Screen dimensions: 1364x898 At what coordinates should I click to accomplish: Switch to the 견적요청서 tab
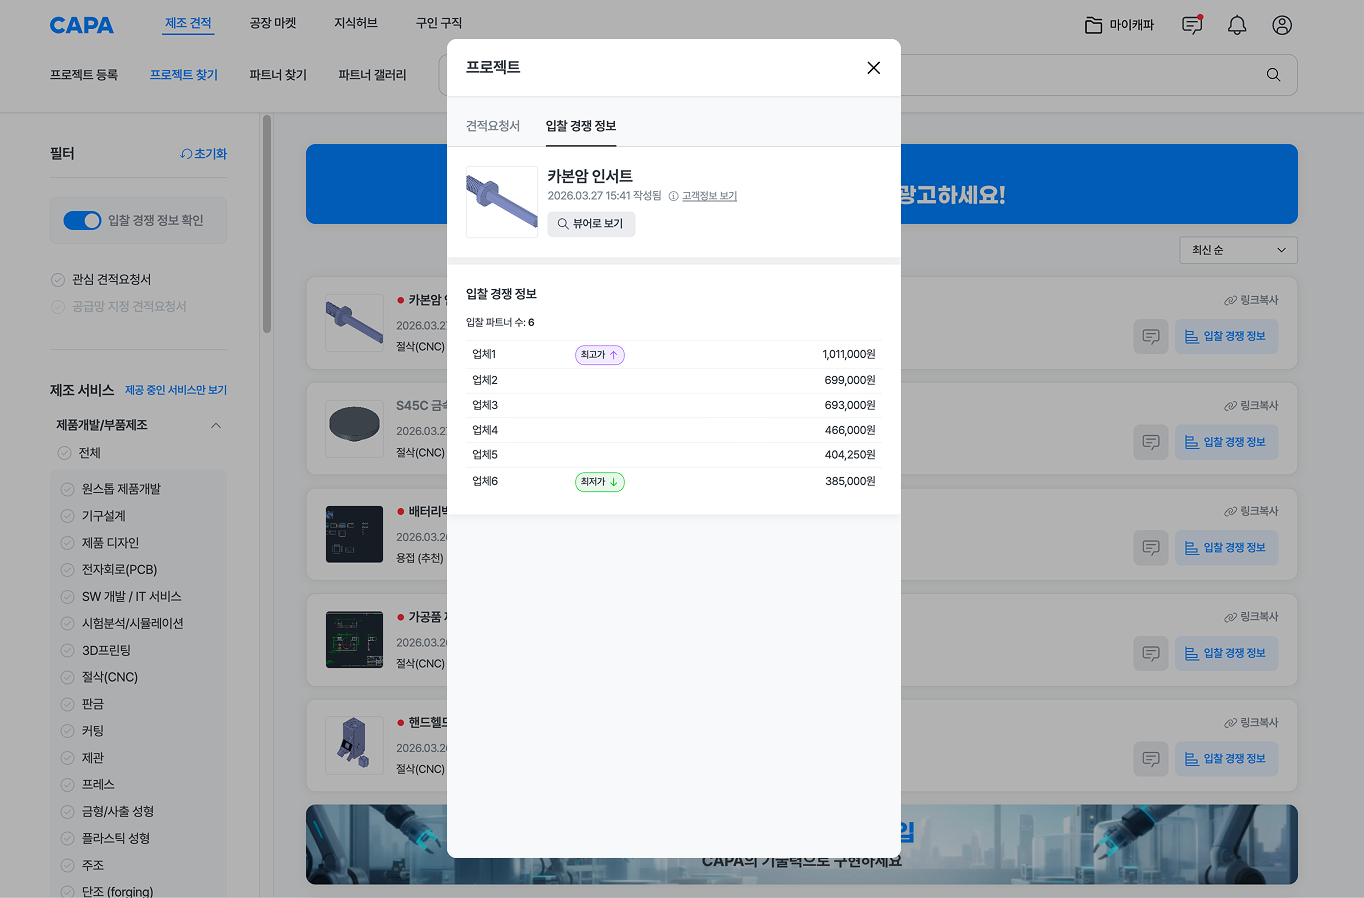pyautogui.click(x=493, y=126)
